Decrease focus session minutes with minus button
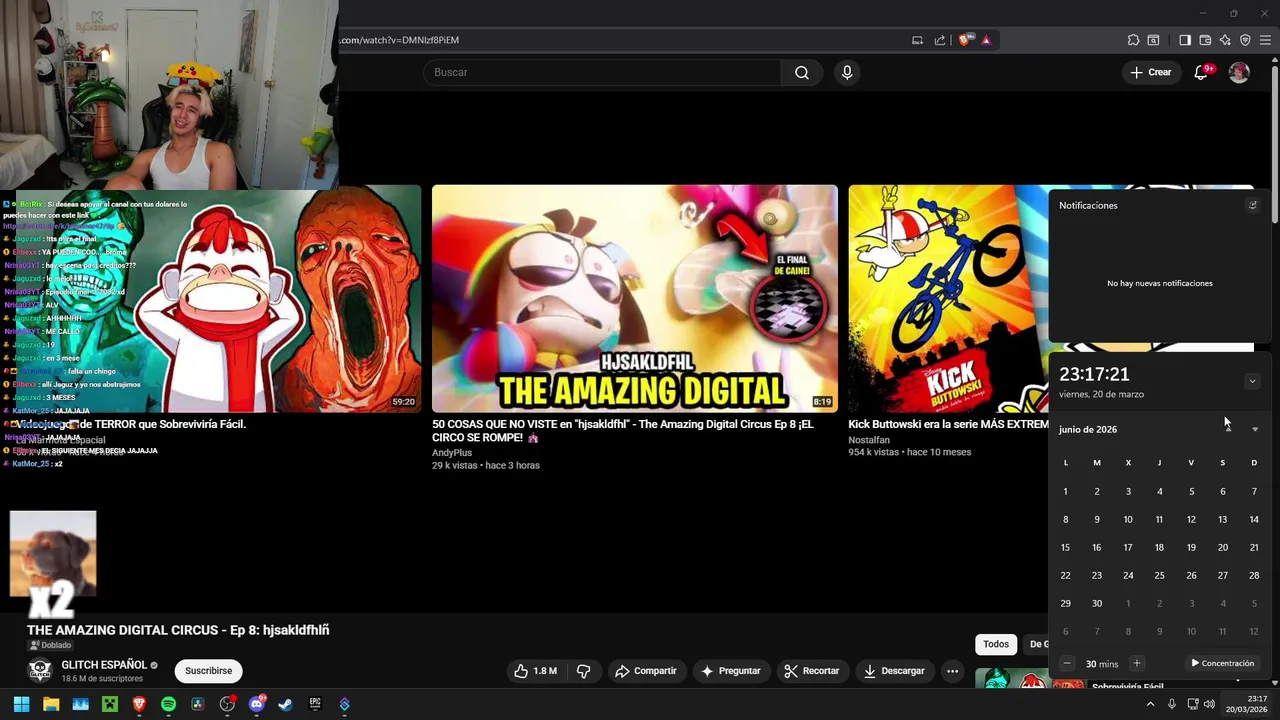 click(1067, 663)
